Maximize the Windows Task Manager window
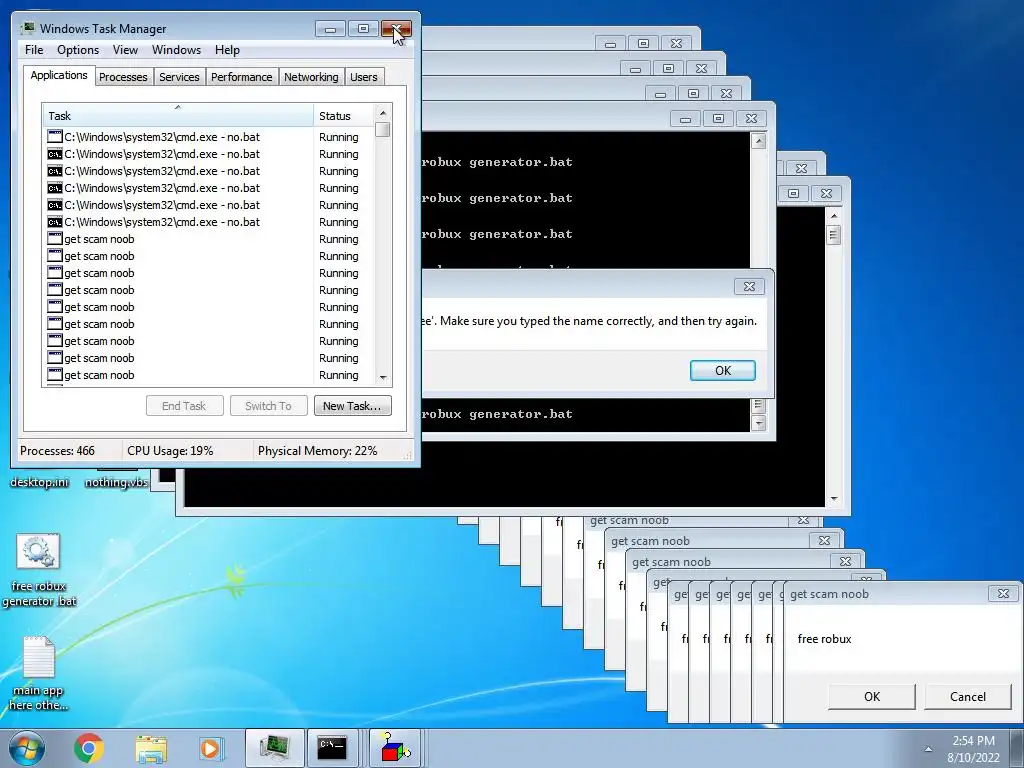The image size is (1024, 768). 363,29
